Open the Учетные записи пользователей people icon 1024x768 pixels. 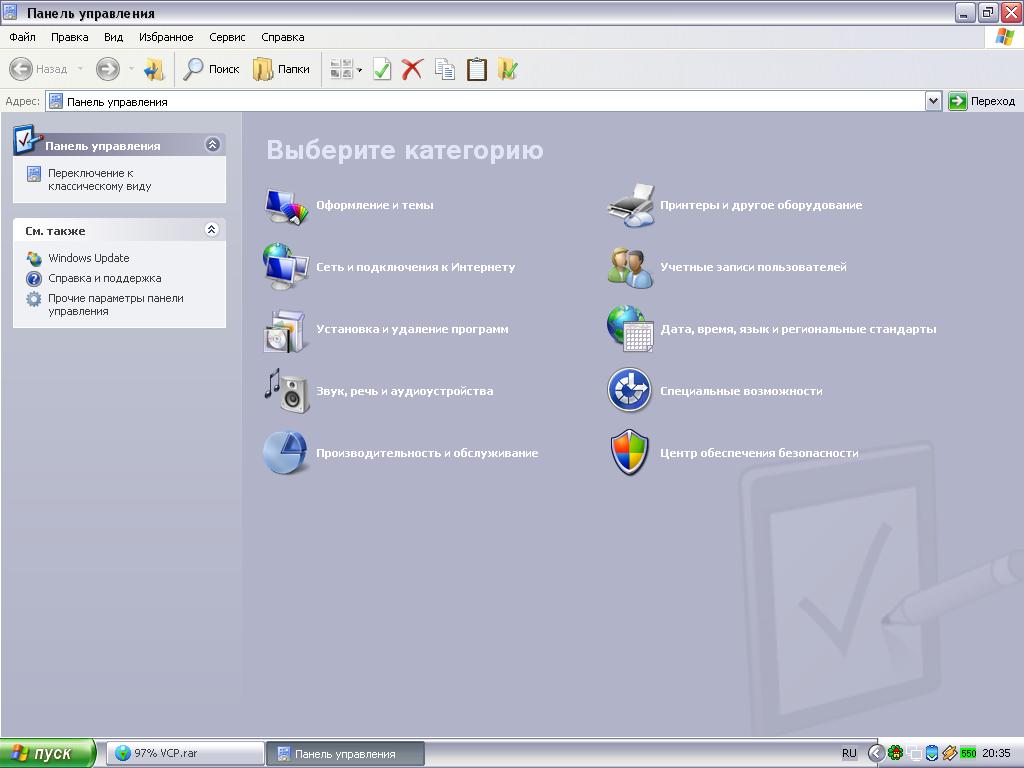(630, 267)
